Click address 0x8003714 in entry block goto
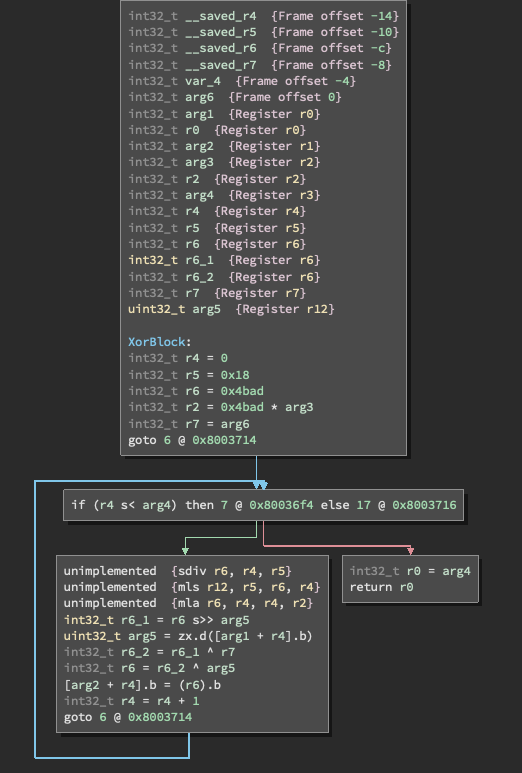This screenshot has height=773, width=522. (224, 440)
